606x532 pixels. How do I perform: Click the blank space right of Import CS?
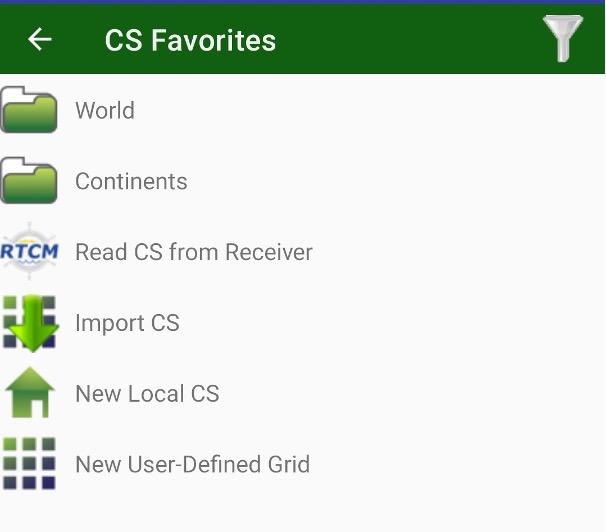coord(390,323)
